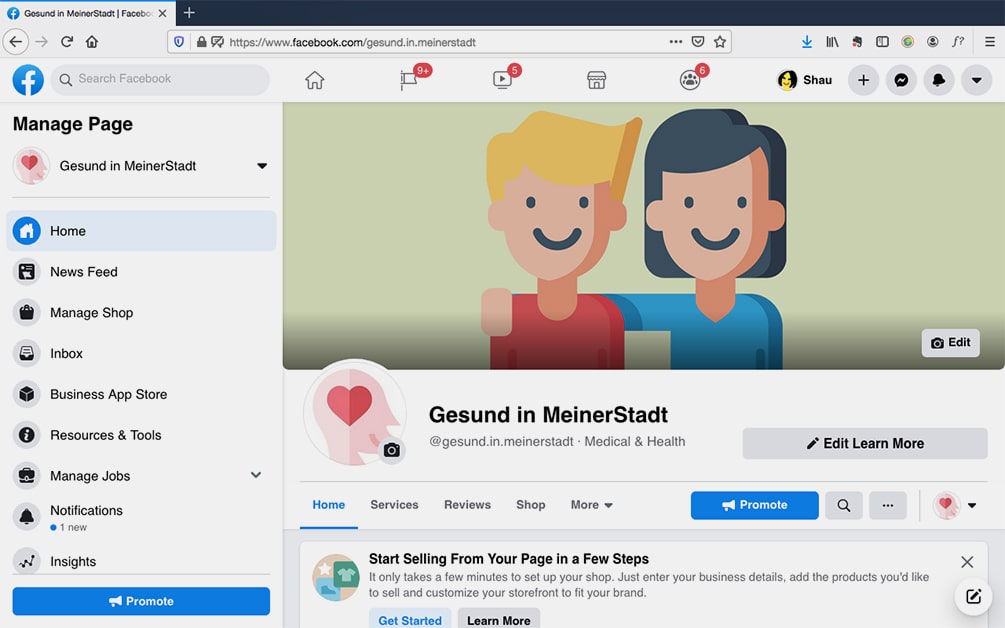1005x628 pixels.
Task: Expand the Manage Jobs sidebar chevron
Action: click(x=256, y=475)
